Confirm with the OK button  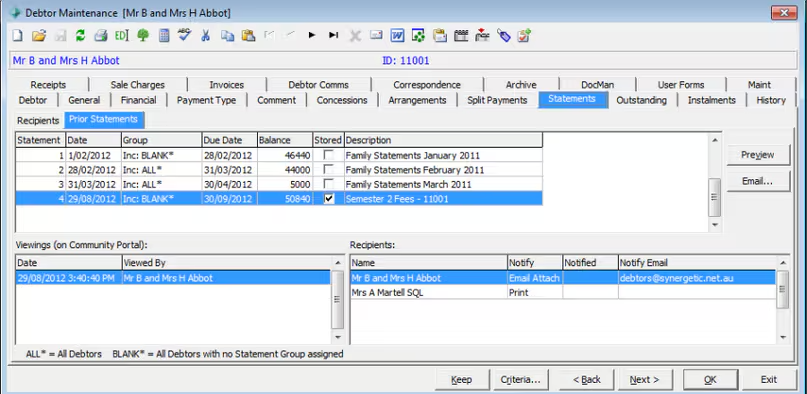[x=710, y=380]
